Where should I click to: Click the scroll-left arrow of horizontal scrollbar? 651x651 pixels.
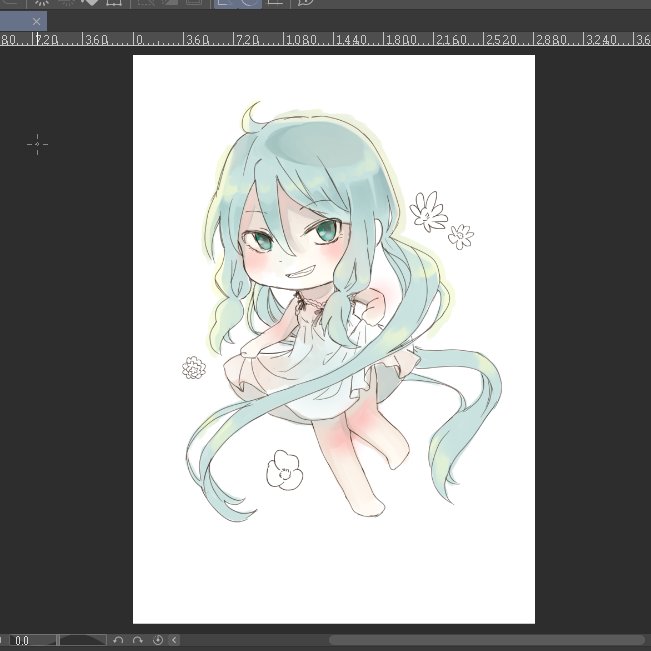point(174,640)
